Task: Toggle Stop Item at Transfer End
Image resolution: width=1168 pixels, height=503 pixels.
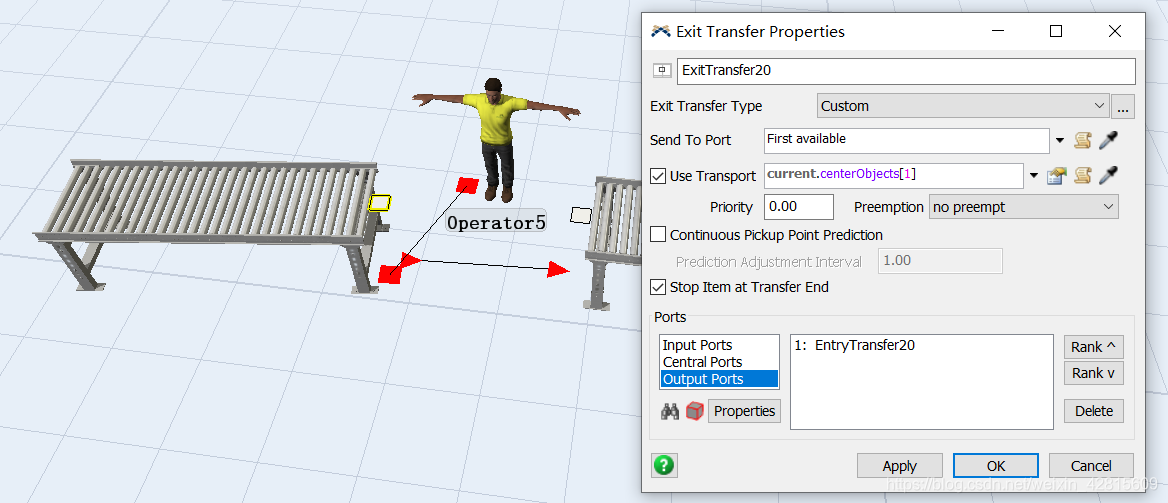Action: point(658,287)
